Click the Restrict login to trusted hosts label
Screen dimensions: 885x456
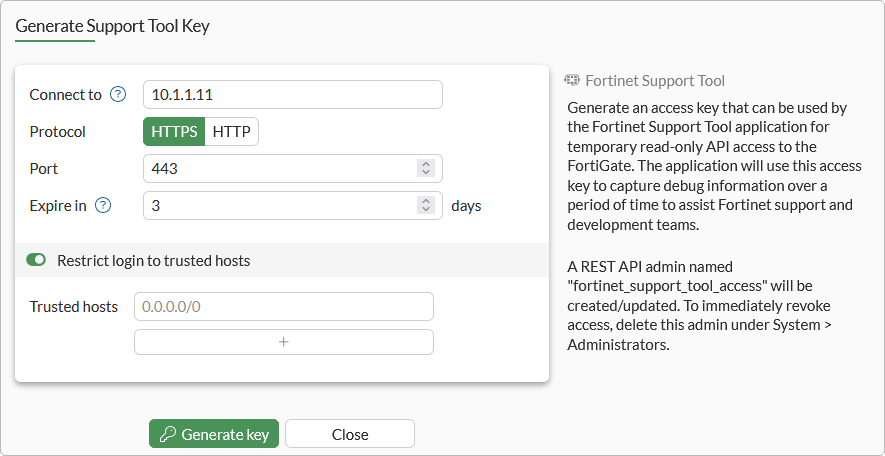tap(154, 260)
